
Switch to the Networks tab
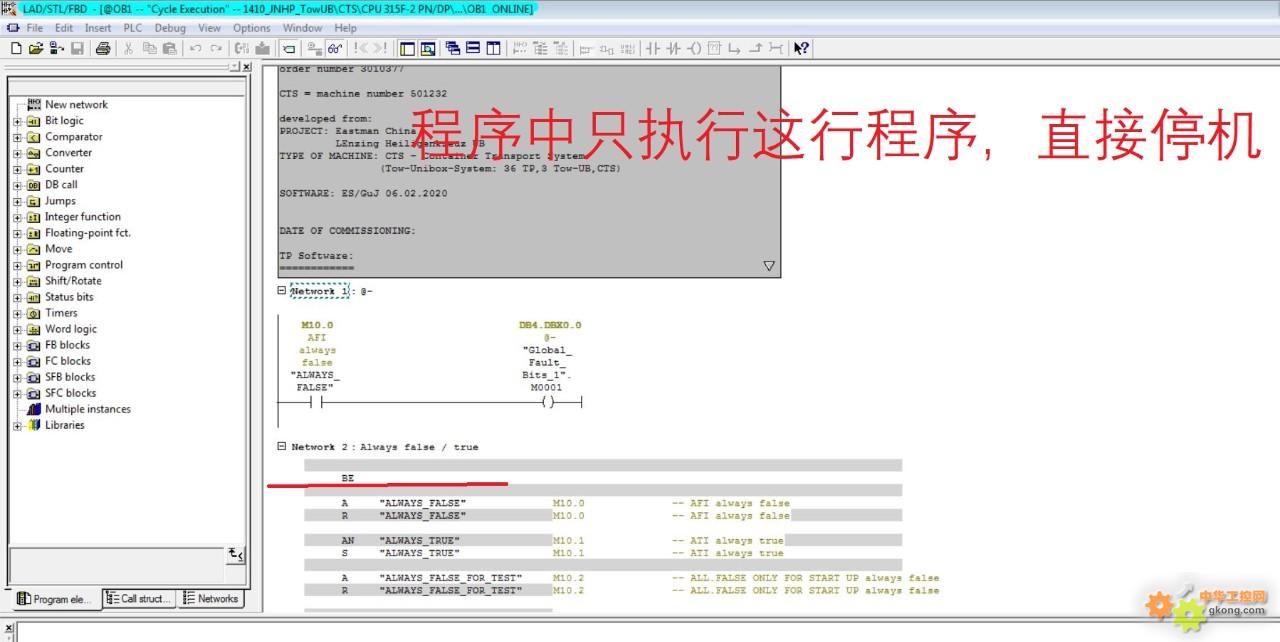tap(211, 599)
